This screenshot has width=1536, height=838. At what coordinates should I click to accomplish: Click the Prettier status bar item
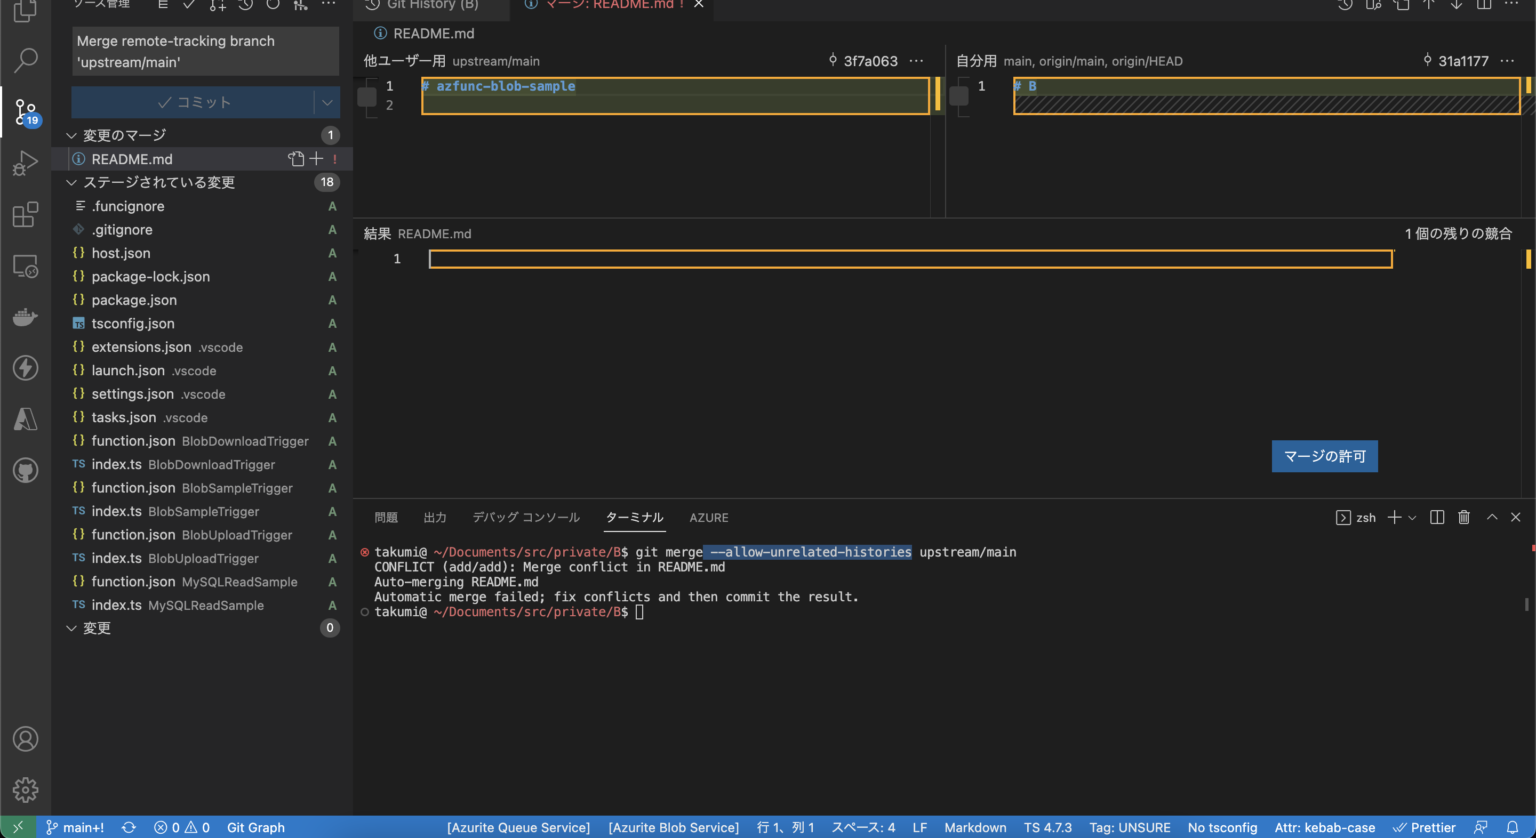tap(1424, 827)
